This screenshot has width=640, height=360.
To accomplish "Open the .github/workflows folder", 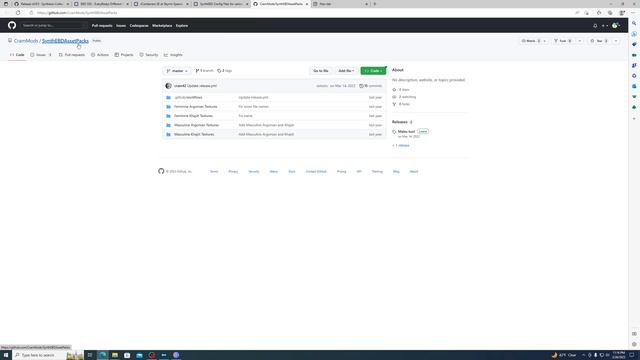I will tap(188, 98).
